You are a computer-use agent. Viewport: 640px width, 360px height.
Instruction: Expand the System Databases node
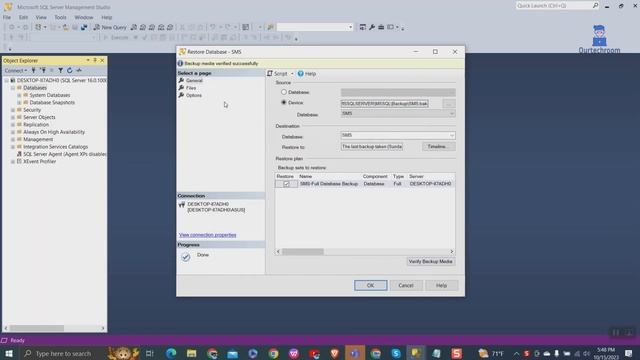click(19, 95)
